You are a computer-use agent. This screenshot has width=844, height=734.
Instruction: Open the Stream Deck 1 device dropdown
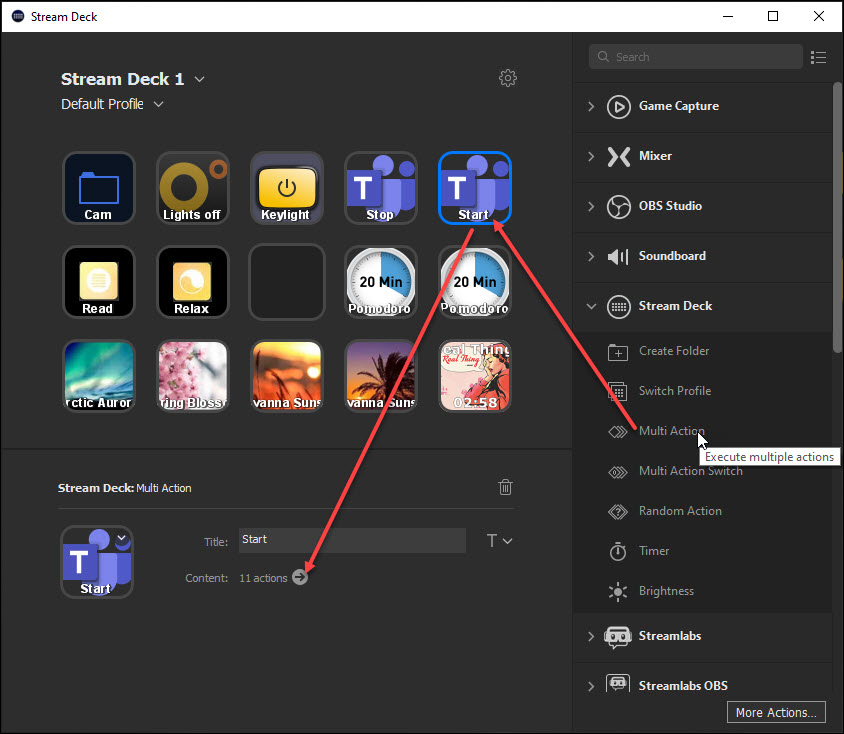199,79
